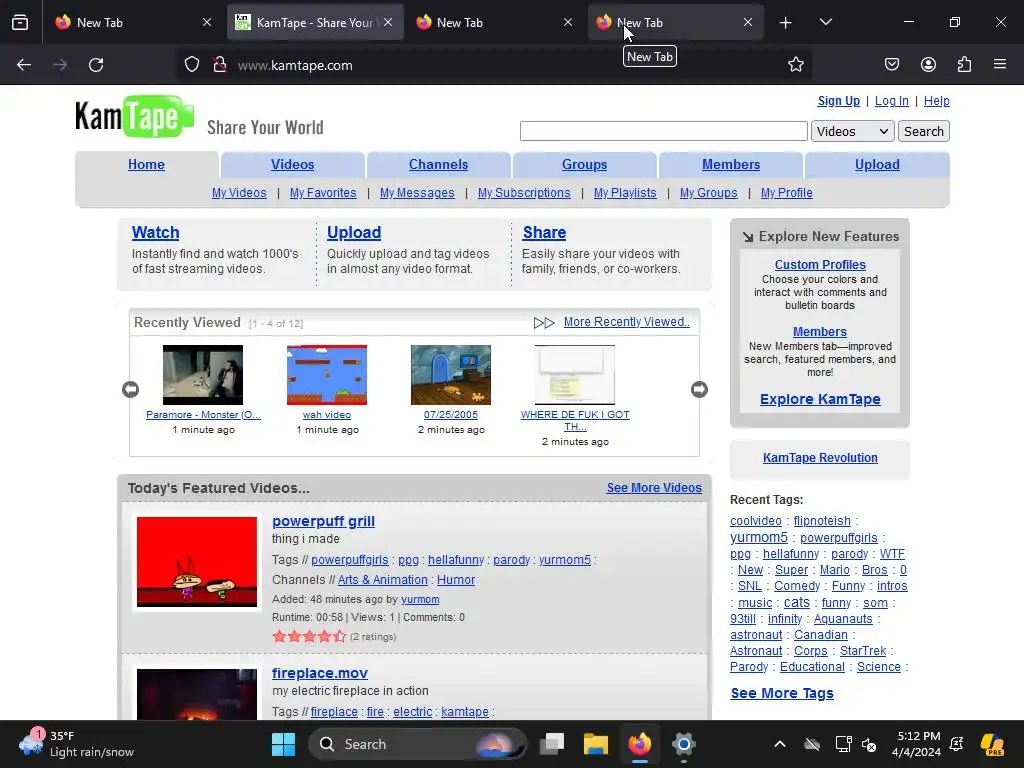Click the yurmom5 tag in Recent Tags
Screen dimensions: 1024x768
point(759,537)
